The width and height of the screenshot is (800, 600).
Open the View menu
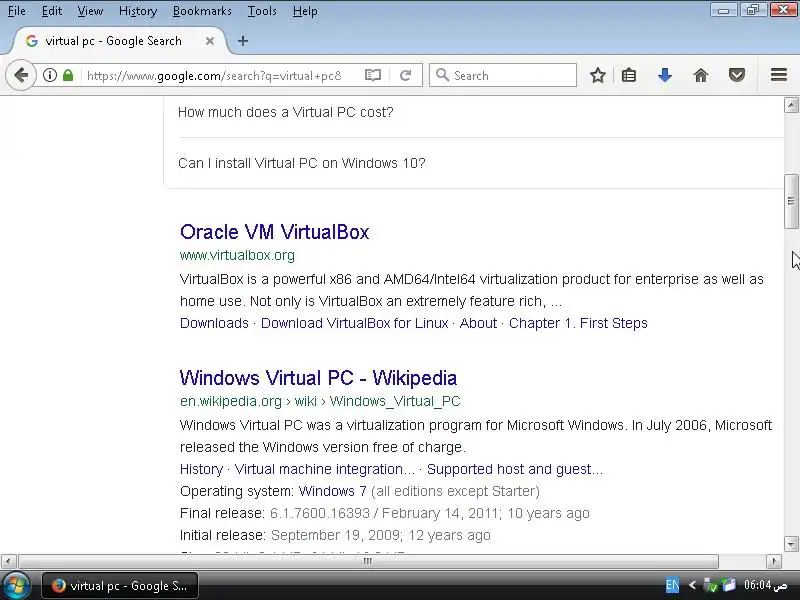coord(90,11)
